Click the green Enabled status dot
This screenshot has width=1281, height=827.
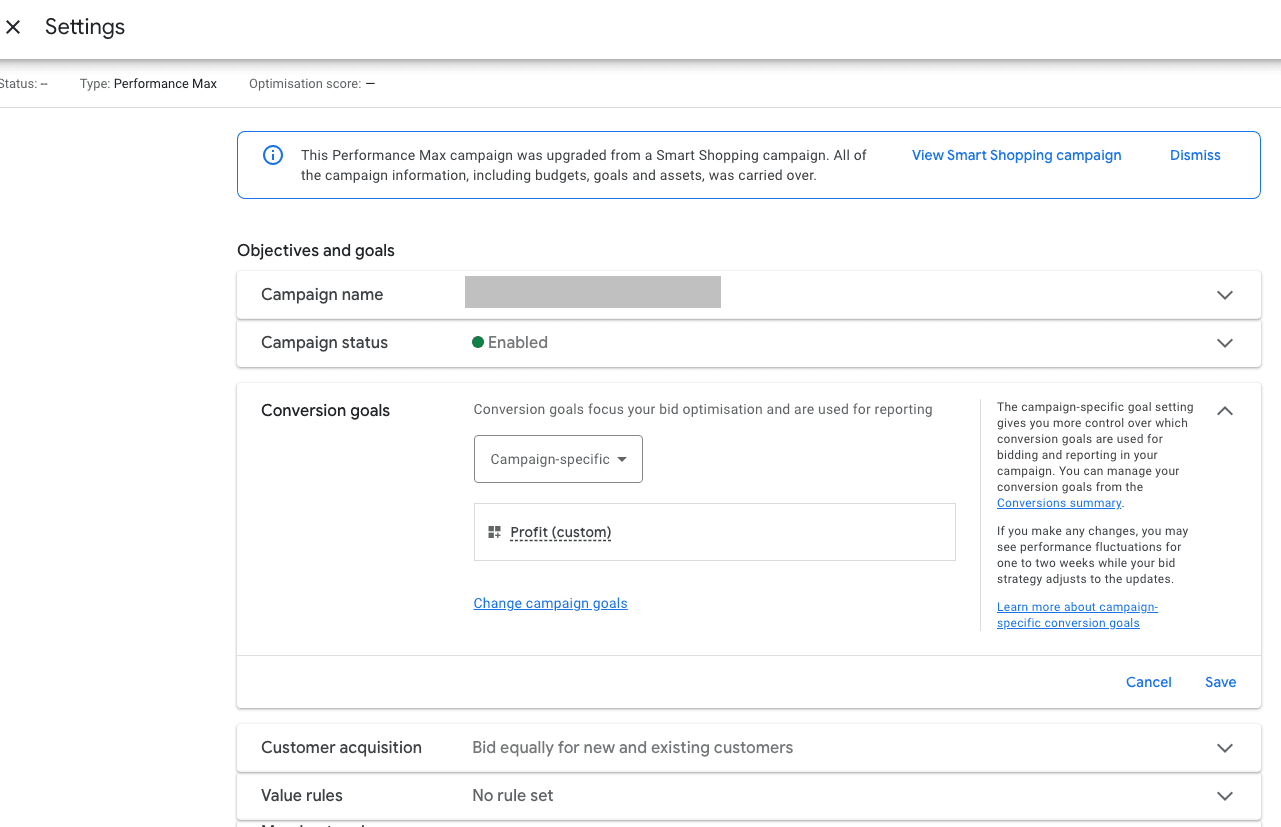pyautogui.click(x=478, y=342)
